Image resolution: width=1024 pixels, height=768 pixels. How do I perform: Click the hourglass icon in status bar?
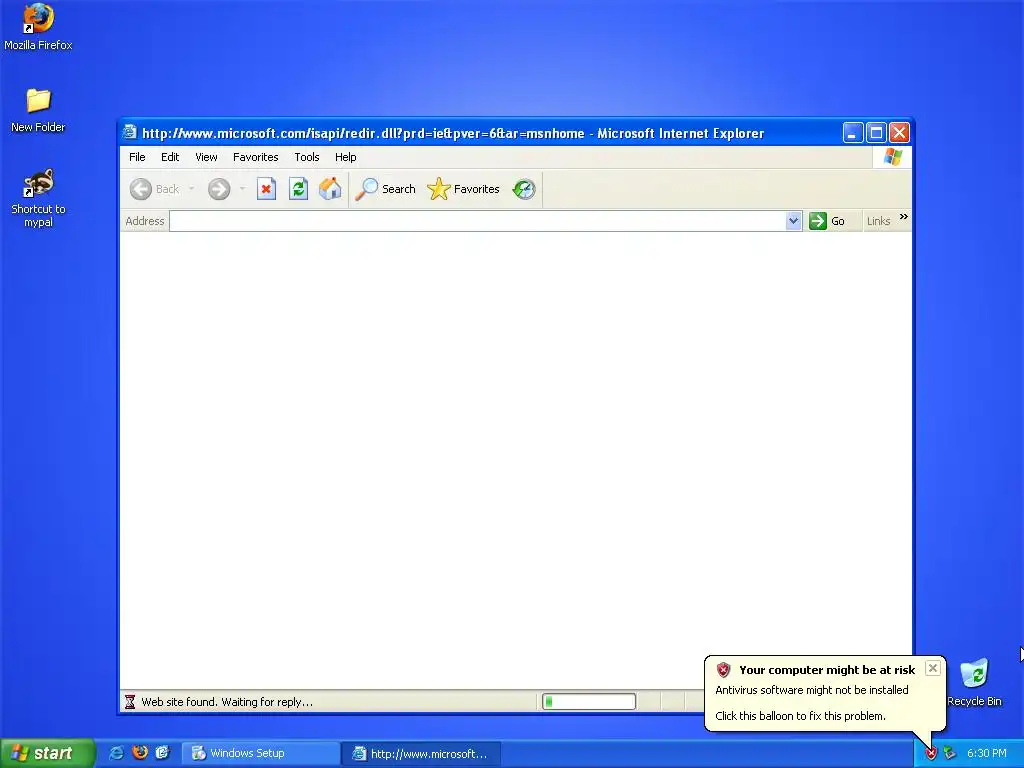tap(130, 702)
